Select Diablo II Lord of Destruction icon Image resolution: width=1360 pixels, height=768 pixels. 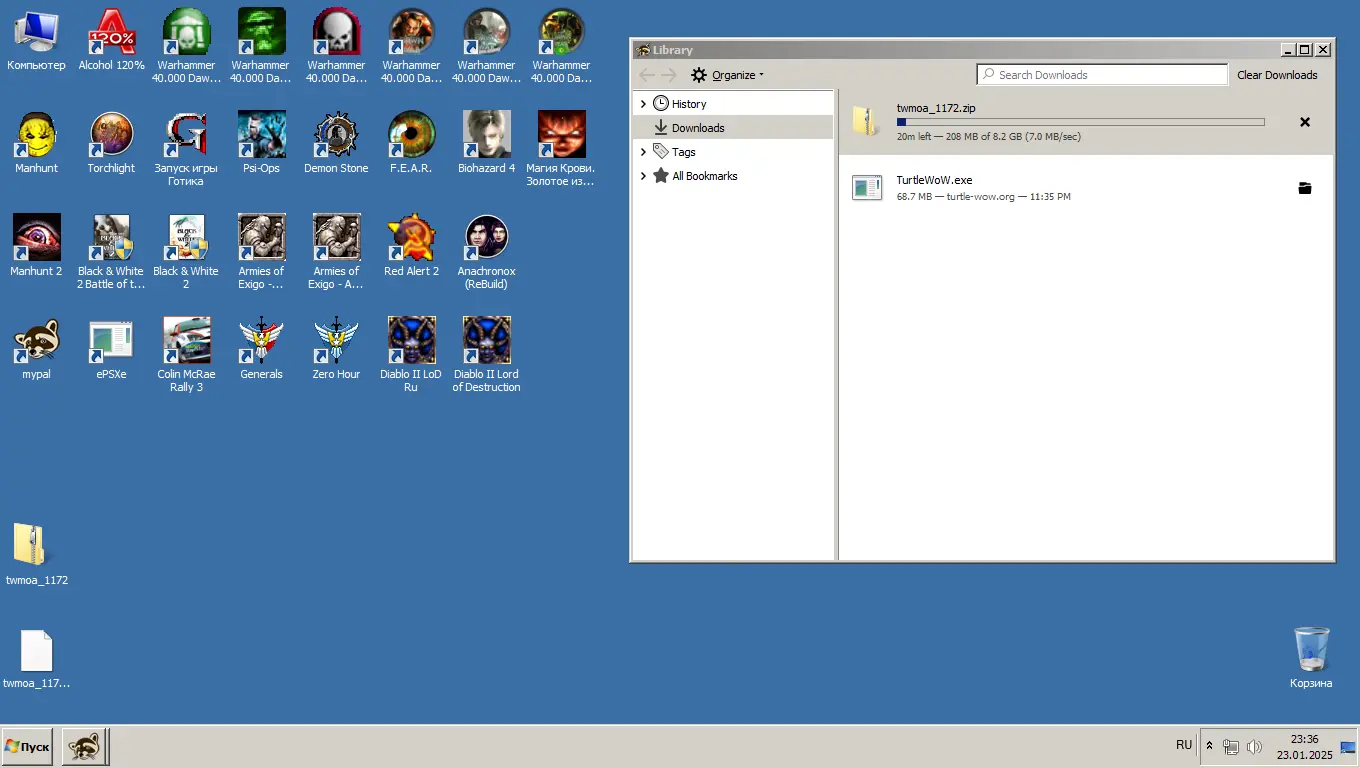pyautogui.click(x=486, y=355)
